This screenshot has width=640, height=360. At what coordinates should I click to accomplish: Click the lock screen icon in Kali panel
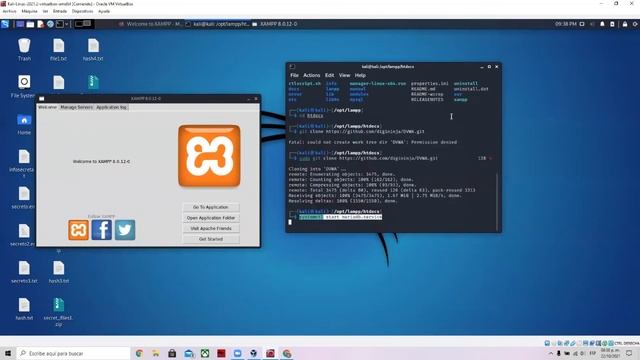625,24
